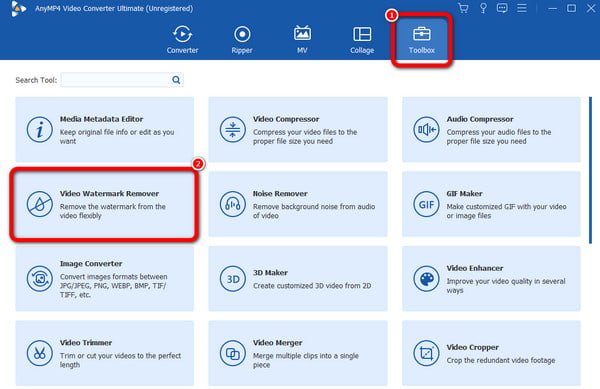Viewport: 600px width, 389px height.
Task: Minimize the AnyMP4 window
Action: click(552, 8)
